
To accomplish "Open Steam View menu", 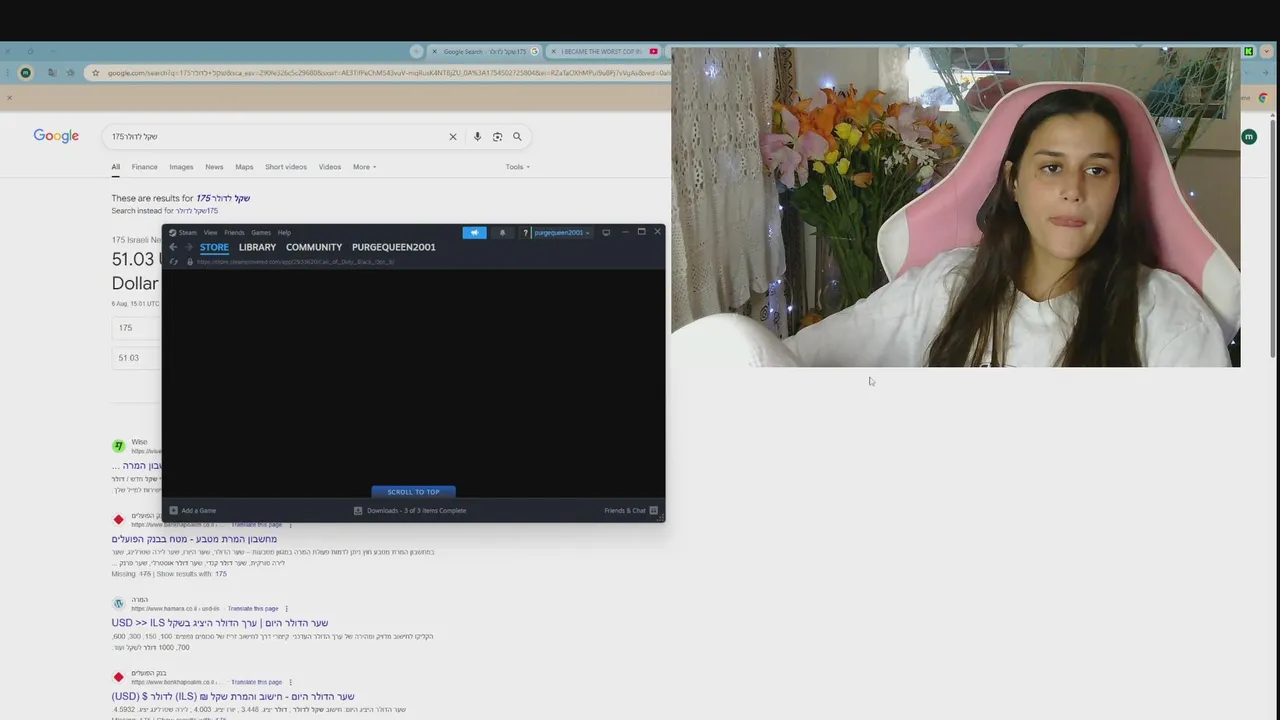I will coord(210,232).
